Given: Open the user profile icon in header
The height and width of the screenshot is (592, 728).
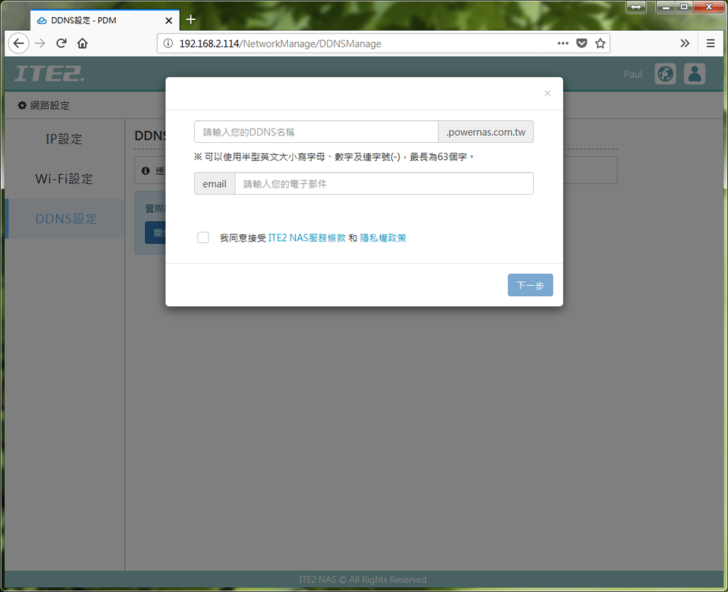Looking at the screenshot, I should (694, 74).
